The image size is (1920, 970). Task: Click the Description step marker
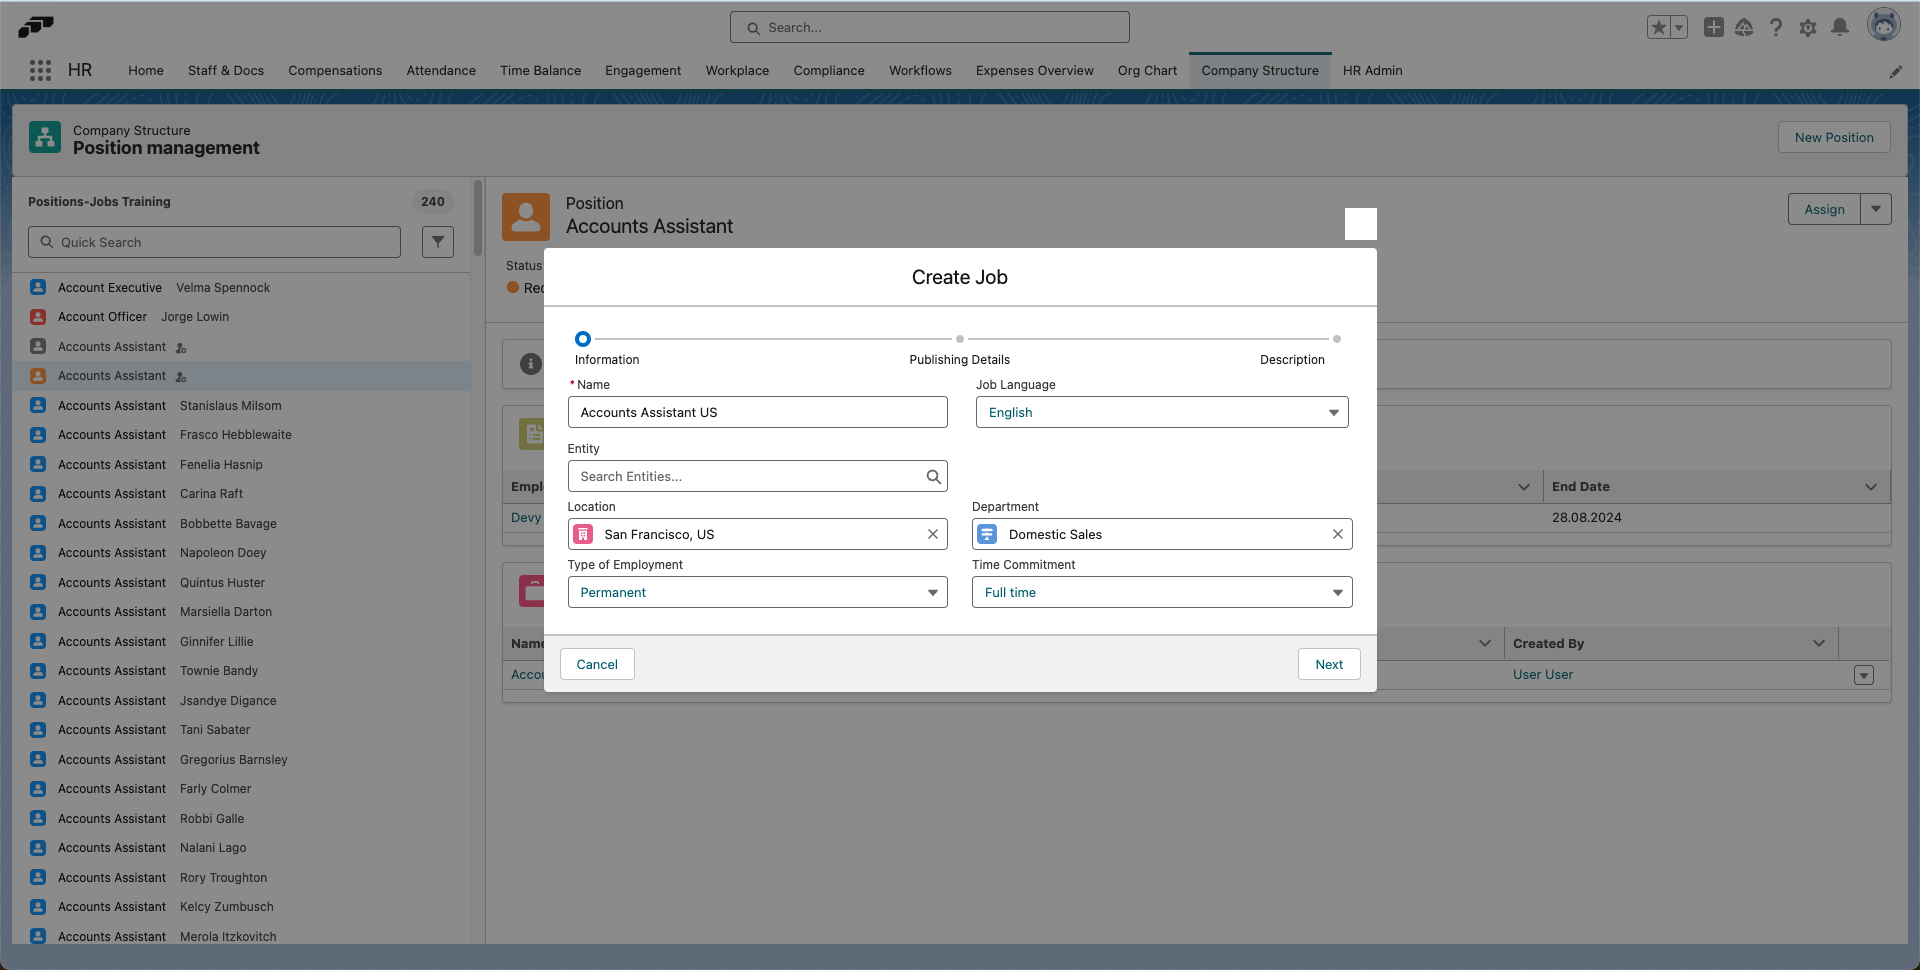(1337, 339)
